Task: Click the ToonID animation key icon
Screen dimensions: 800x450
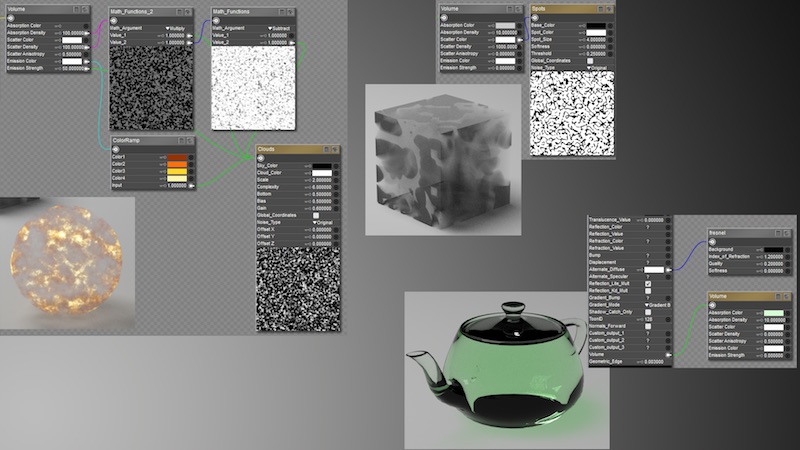Action: (640, 319)
